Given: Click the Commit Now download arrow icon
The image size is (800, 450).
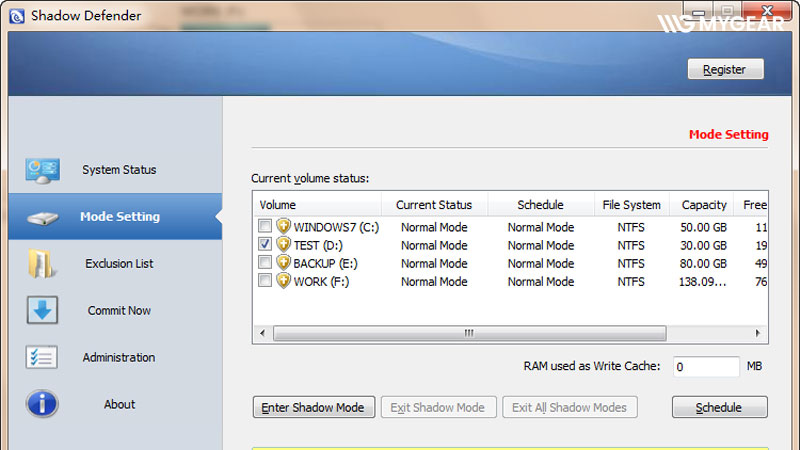Looking at the screenshot, I should pyautogui.click(x=42, y=310).
